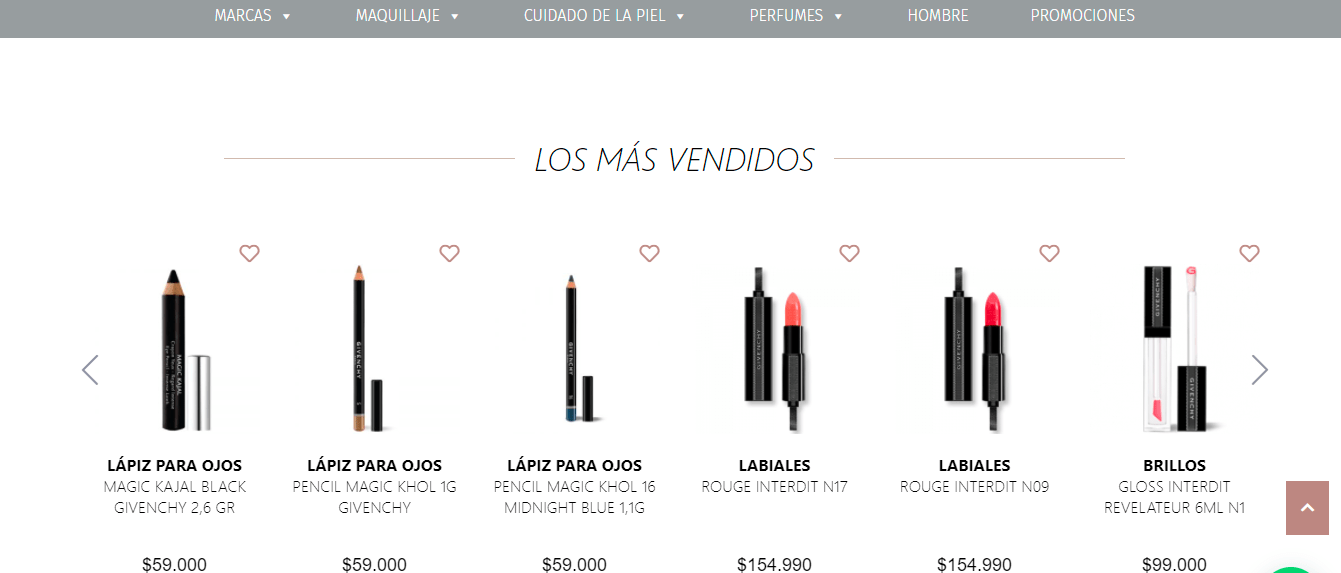Image resolution: width=1341 pixels, height=573 pixels.
Task: Open the Perfumes dropdown menu
Action: pyautogui.click(x=796, y=16)
